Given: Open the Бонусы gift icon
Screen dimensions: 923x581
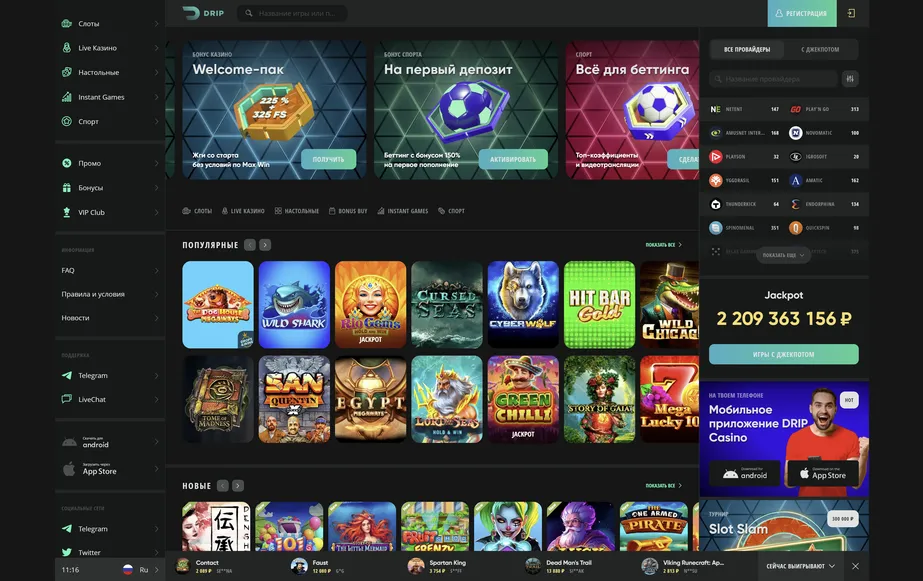Looking at the screenshot, I should point(67,188).
